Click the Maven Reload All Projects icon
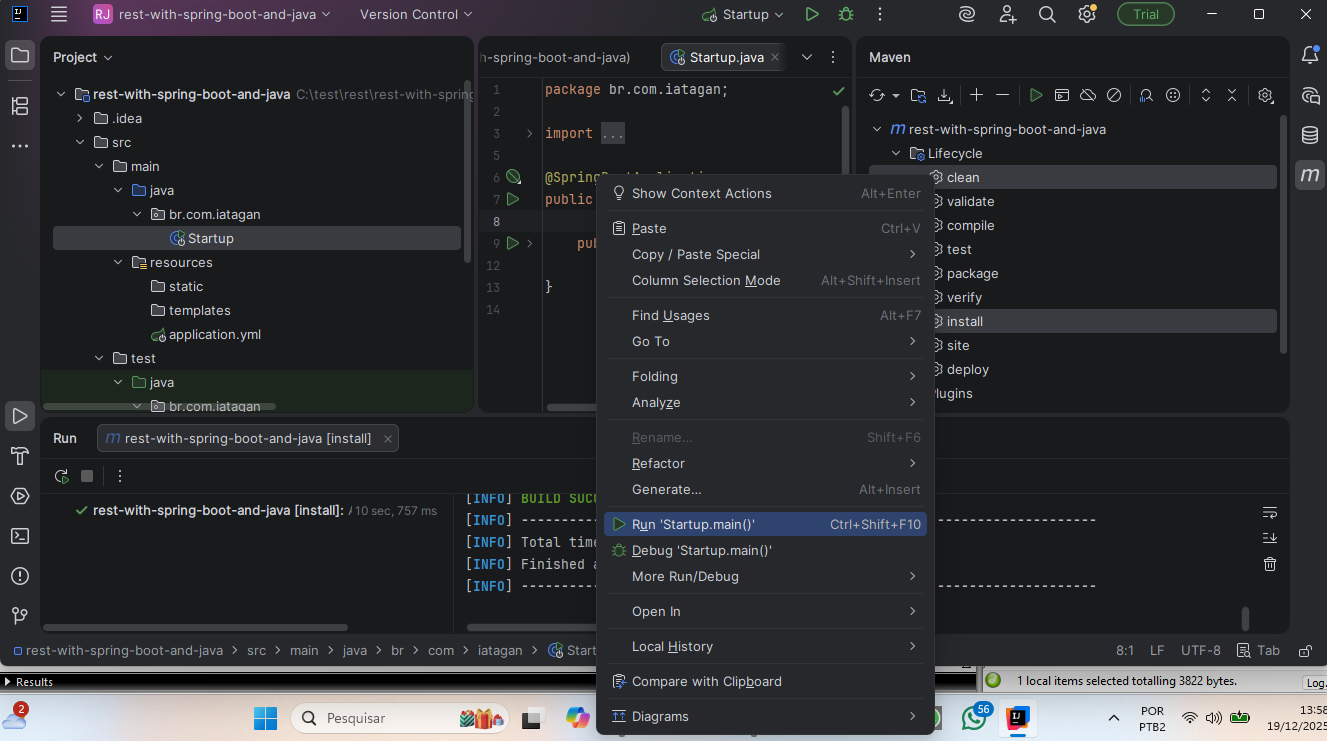This screenshot has height=741, width=1327. point(877,95)
